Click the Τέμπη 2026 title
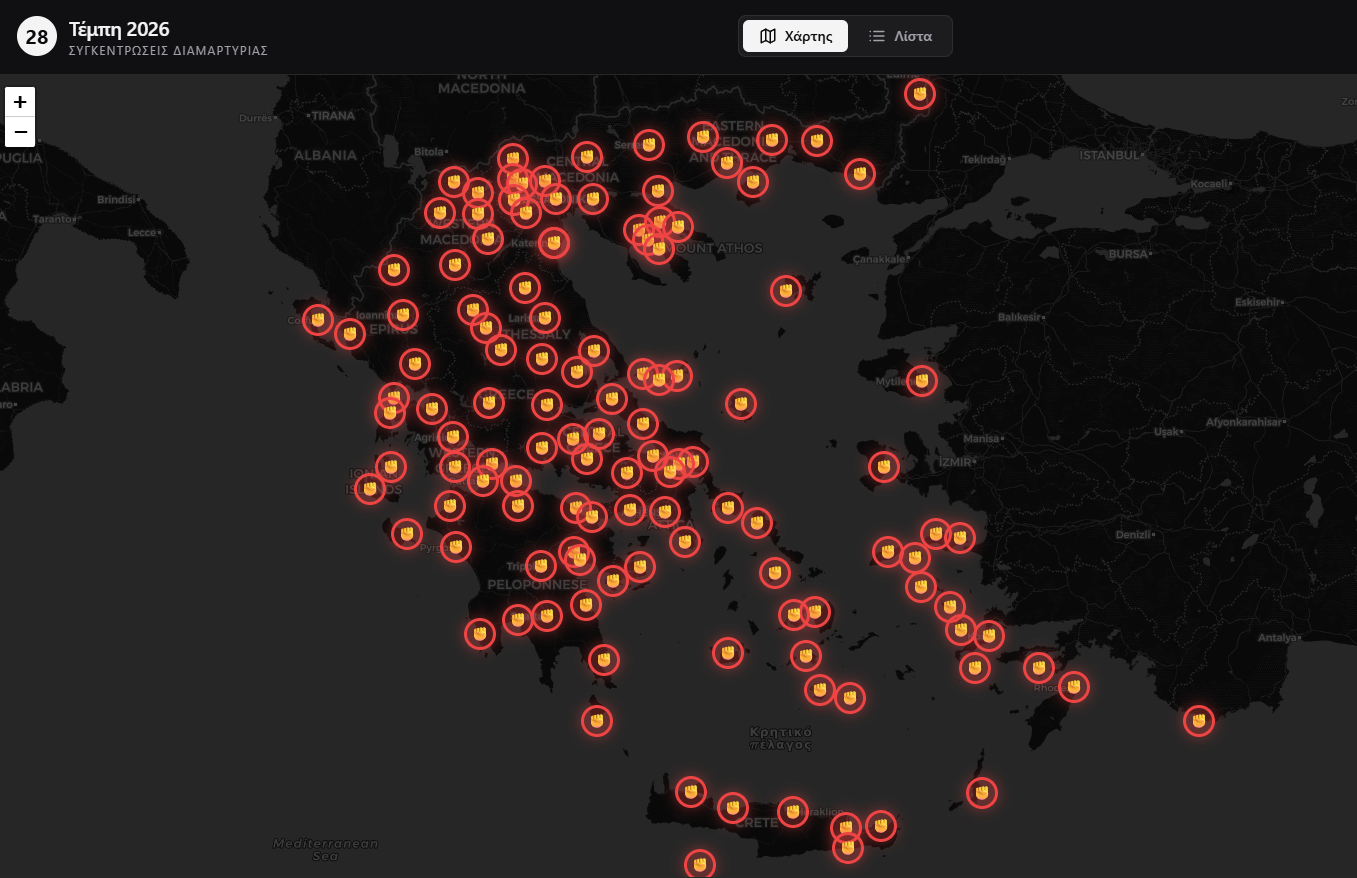The image size is (1357, 878). click(x=119, y=29)
